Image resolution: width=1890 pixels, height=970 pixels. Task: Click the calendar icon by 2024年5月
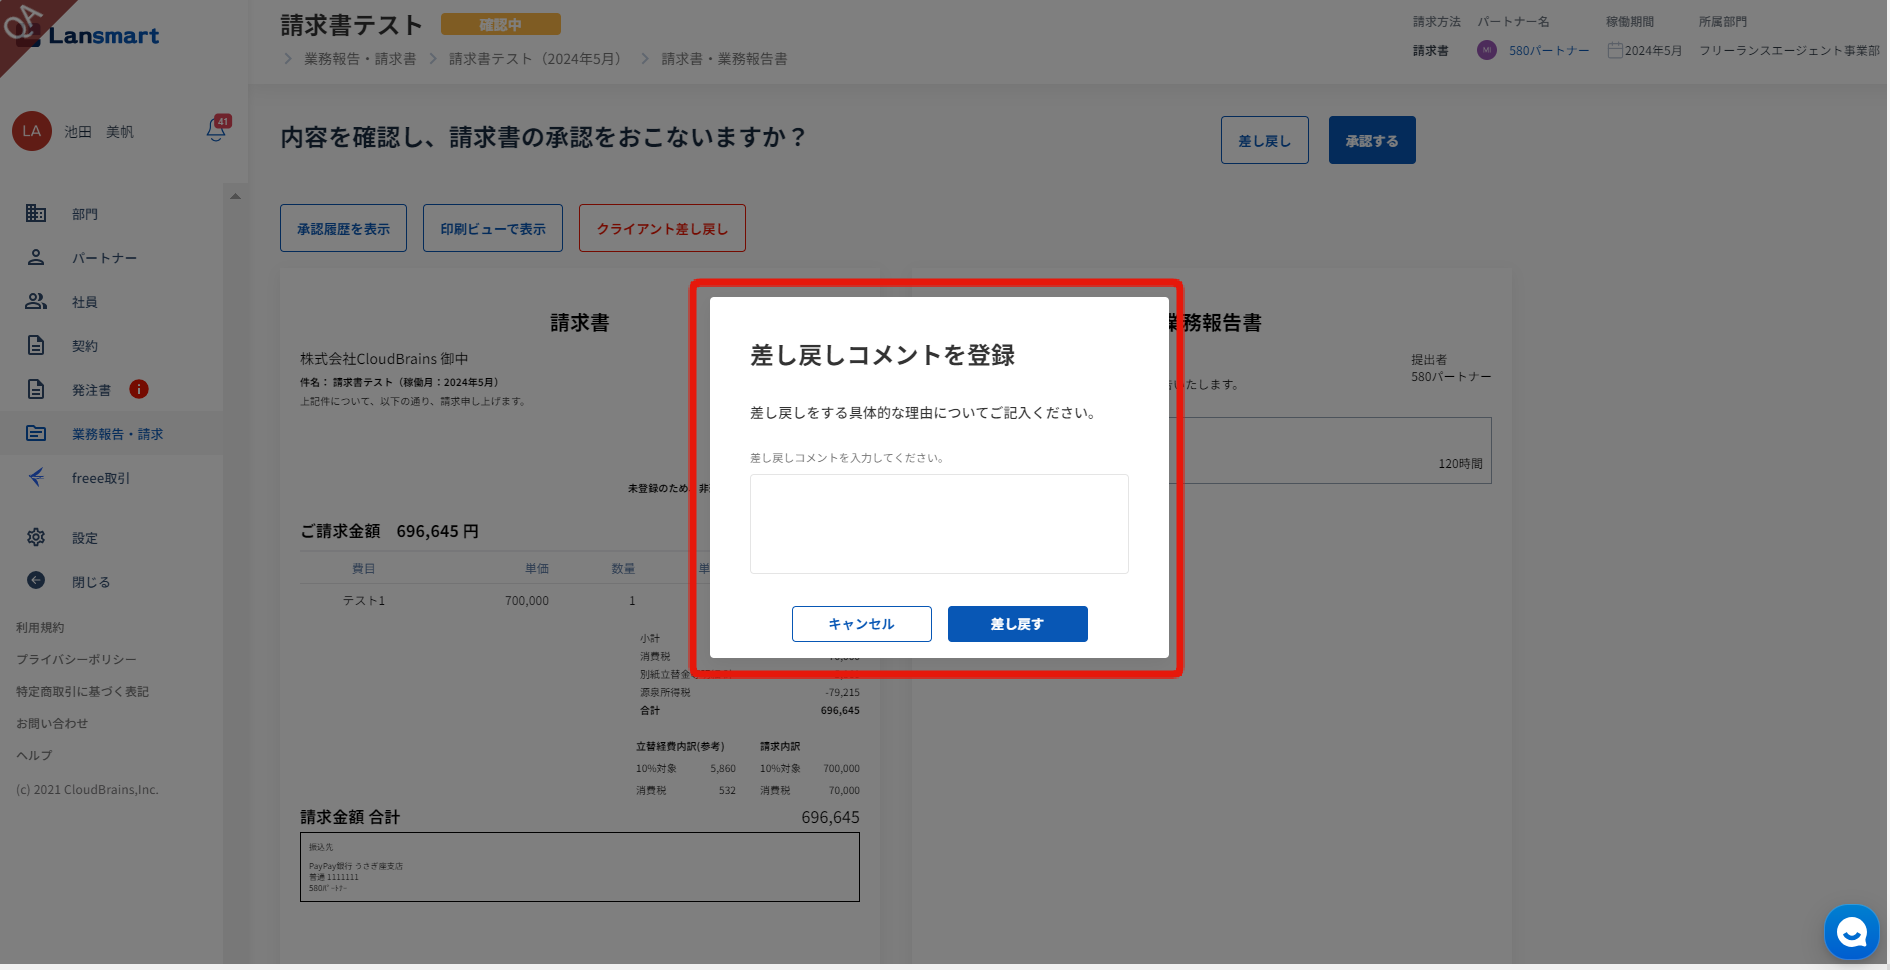1614,50
